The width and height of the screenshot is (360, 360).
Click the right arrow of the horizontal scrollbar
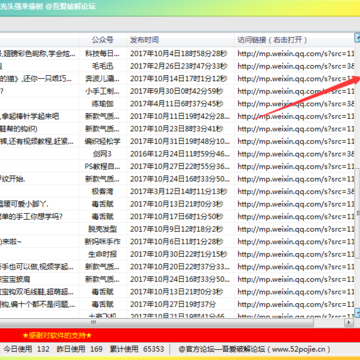[349, 322]
